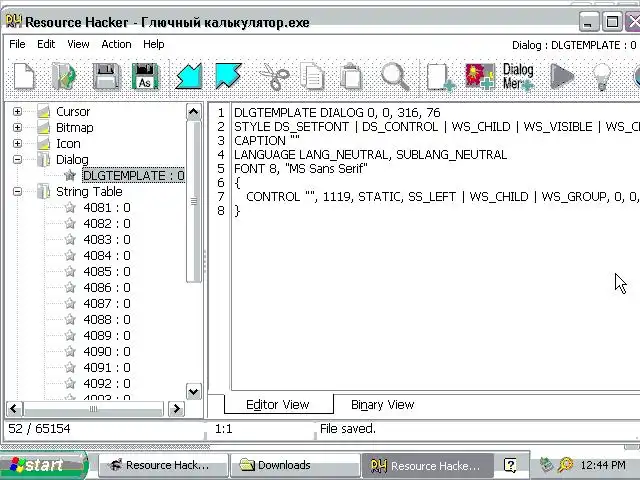Click the Paste clipboard icon
Screen dimensions: 640x480
tap(351, 76)
